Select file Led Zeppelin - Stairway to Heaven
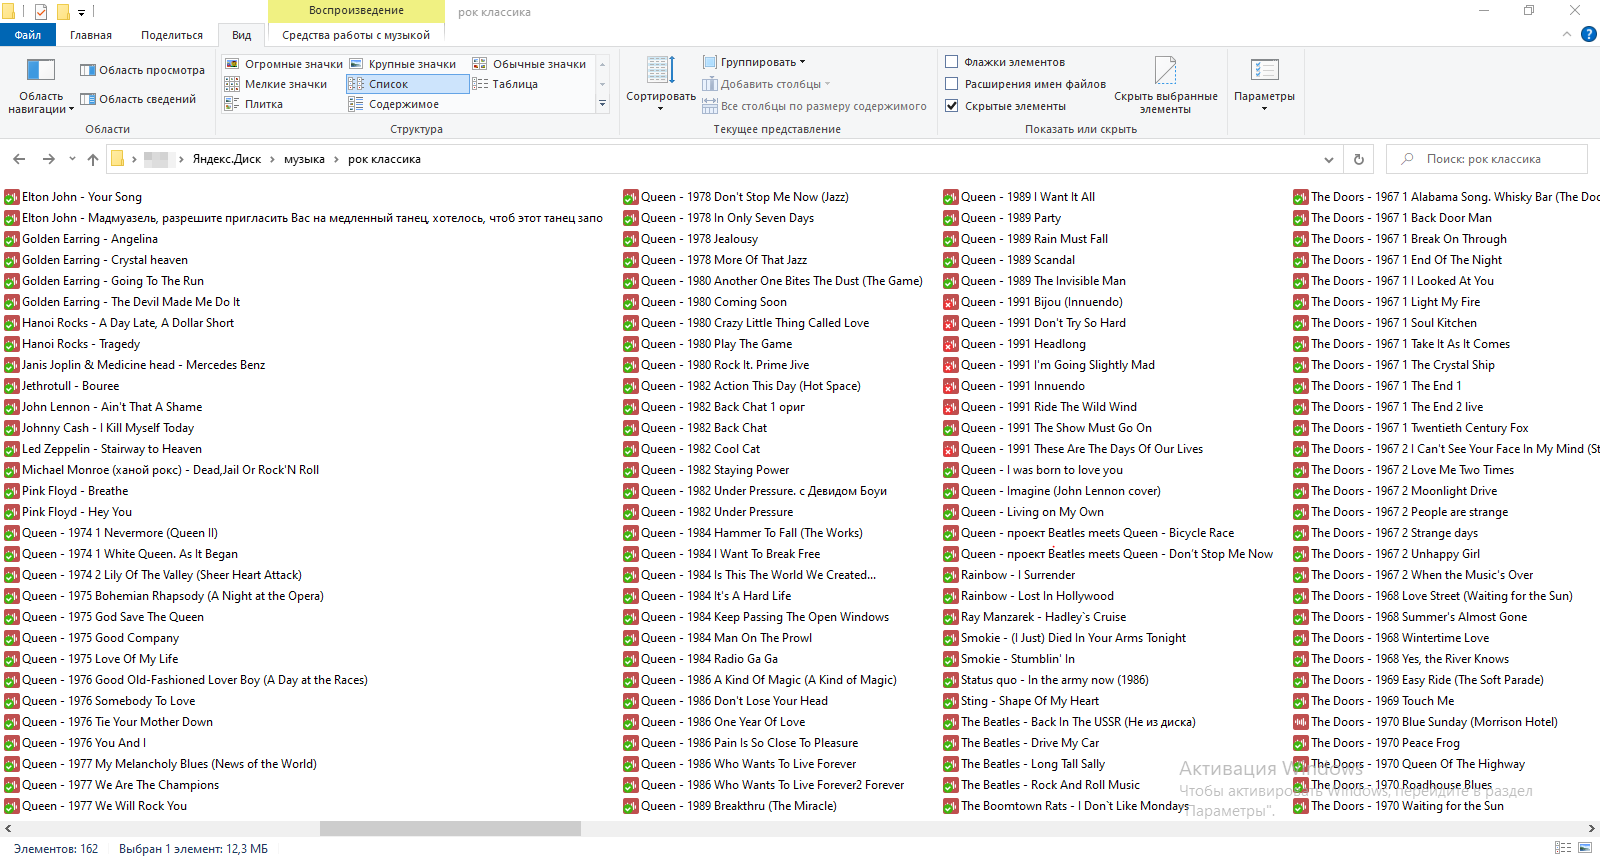The image size is (1600, 859). point(103,449)
